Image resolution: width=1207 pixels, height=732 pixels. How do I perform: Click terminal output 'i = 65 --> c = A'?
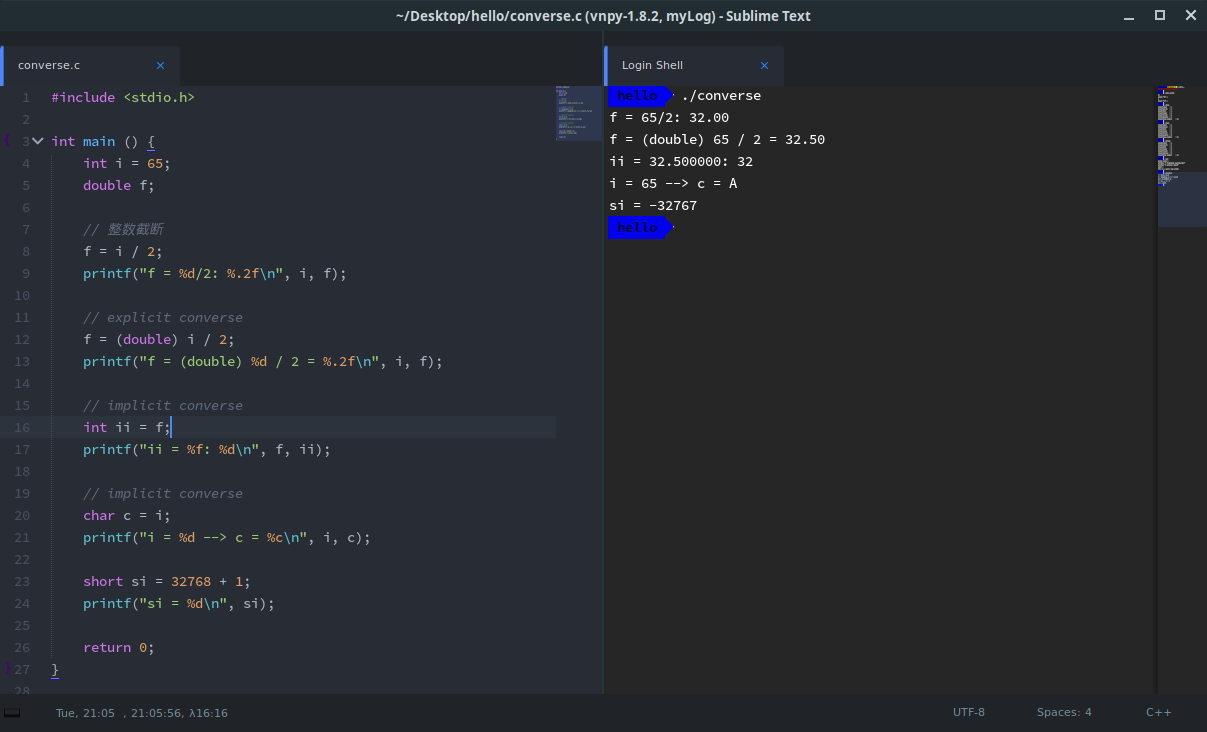(673, 183)
